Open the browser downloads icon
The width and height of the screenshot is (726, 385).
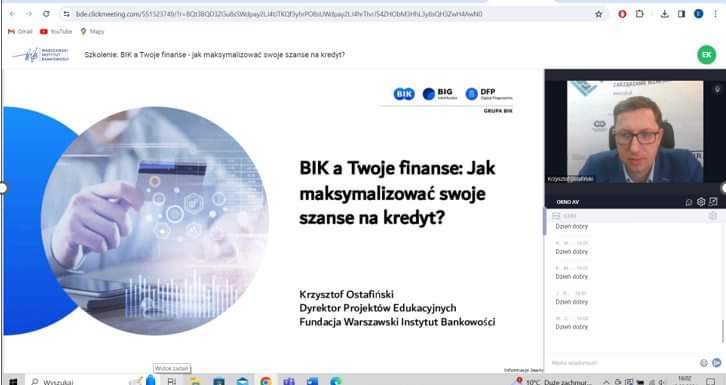(664, 14)
